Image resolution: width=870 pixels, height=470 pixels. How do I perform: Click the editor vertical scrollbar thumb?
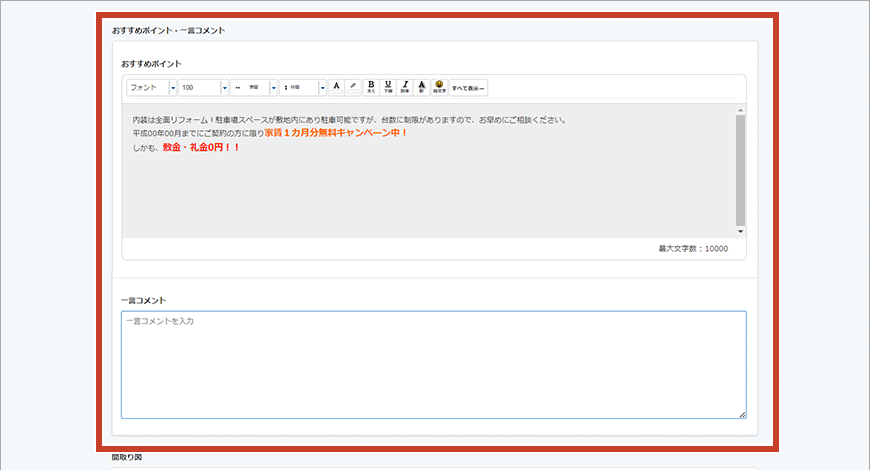[740, 168]
